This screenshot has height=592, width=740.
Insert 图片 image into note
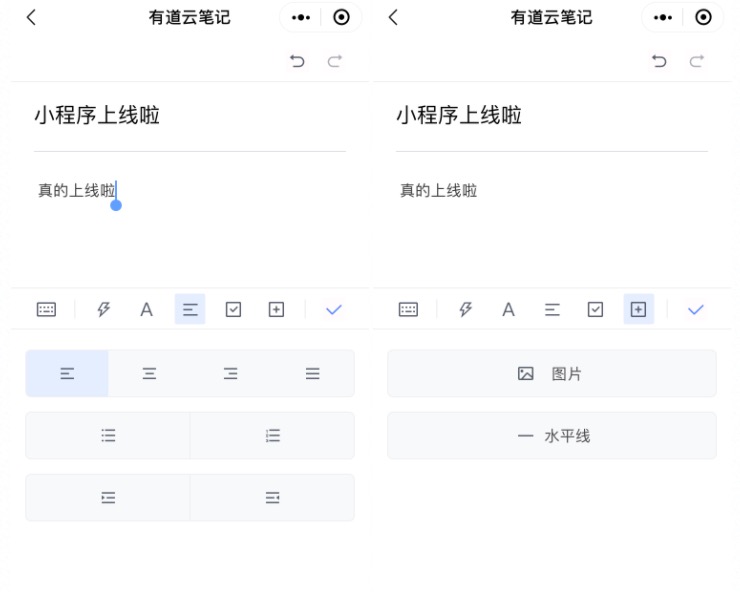click(552, 373)
